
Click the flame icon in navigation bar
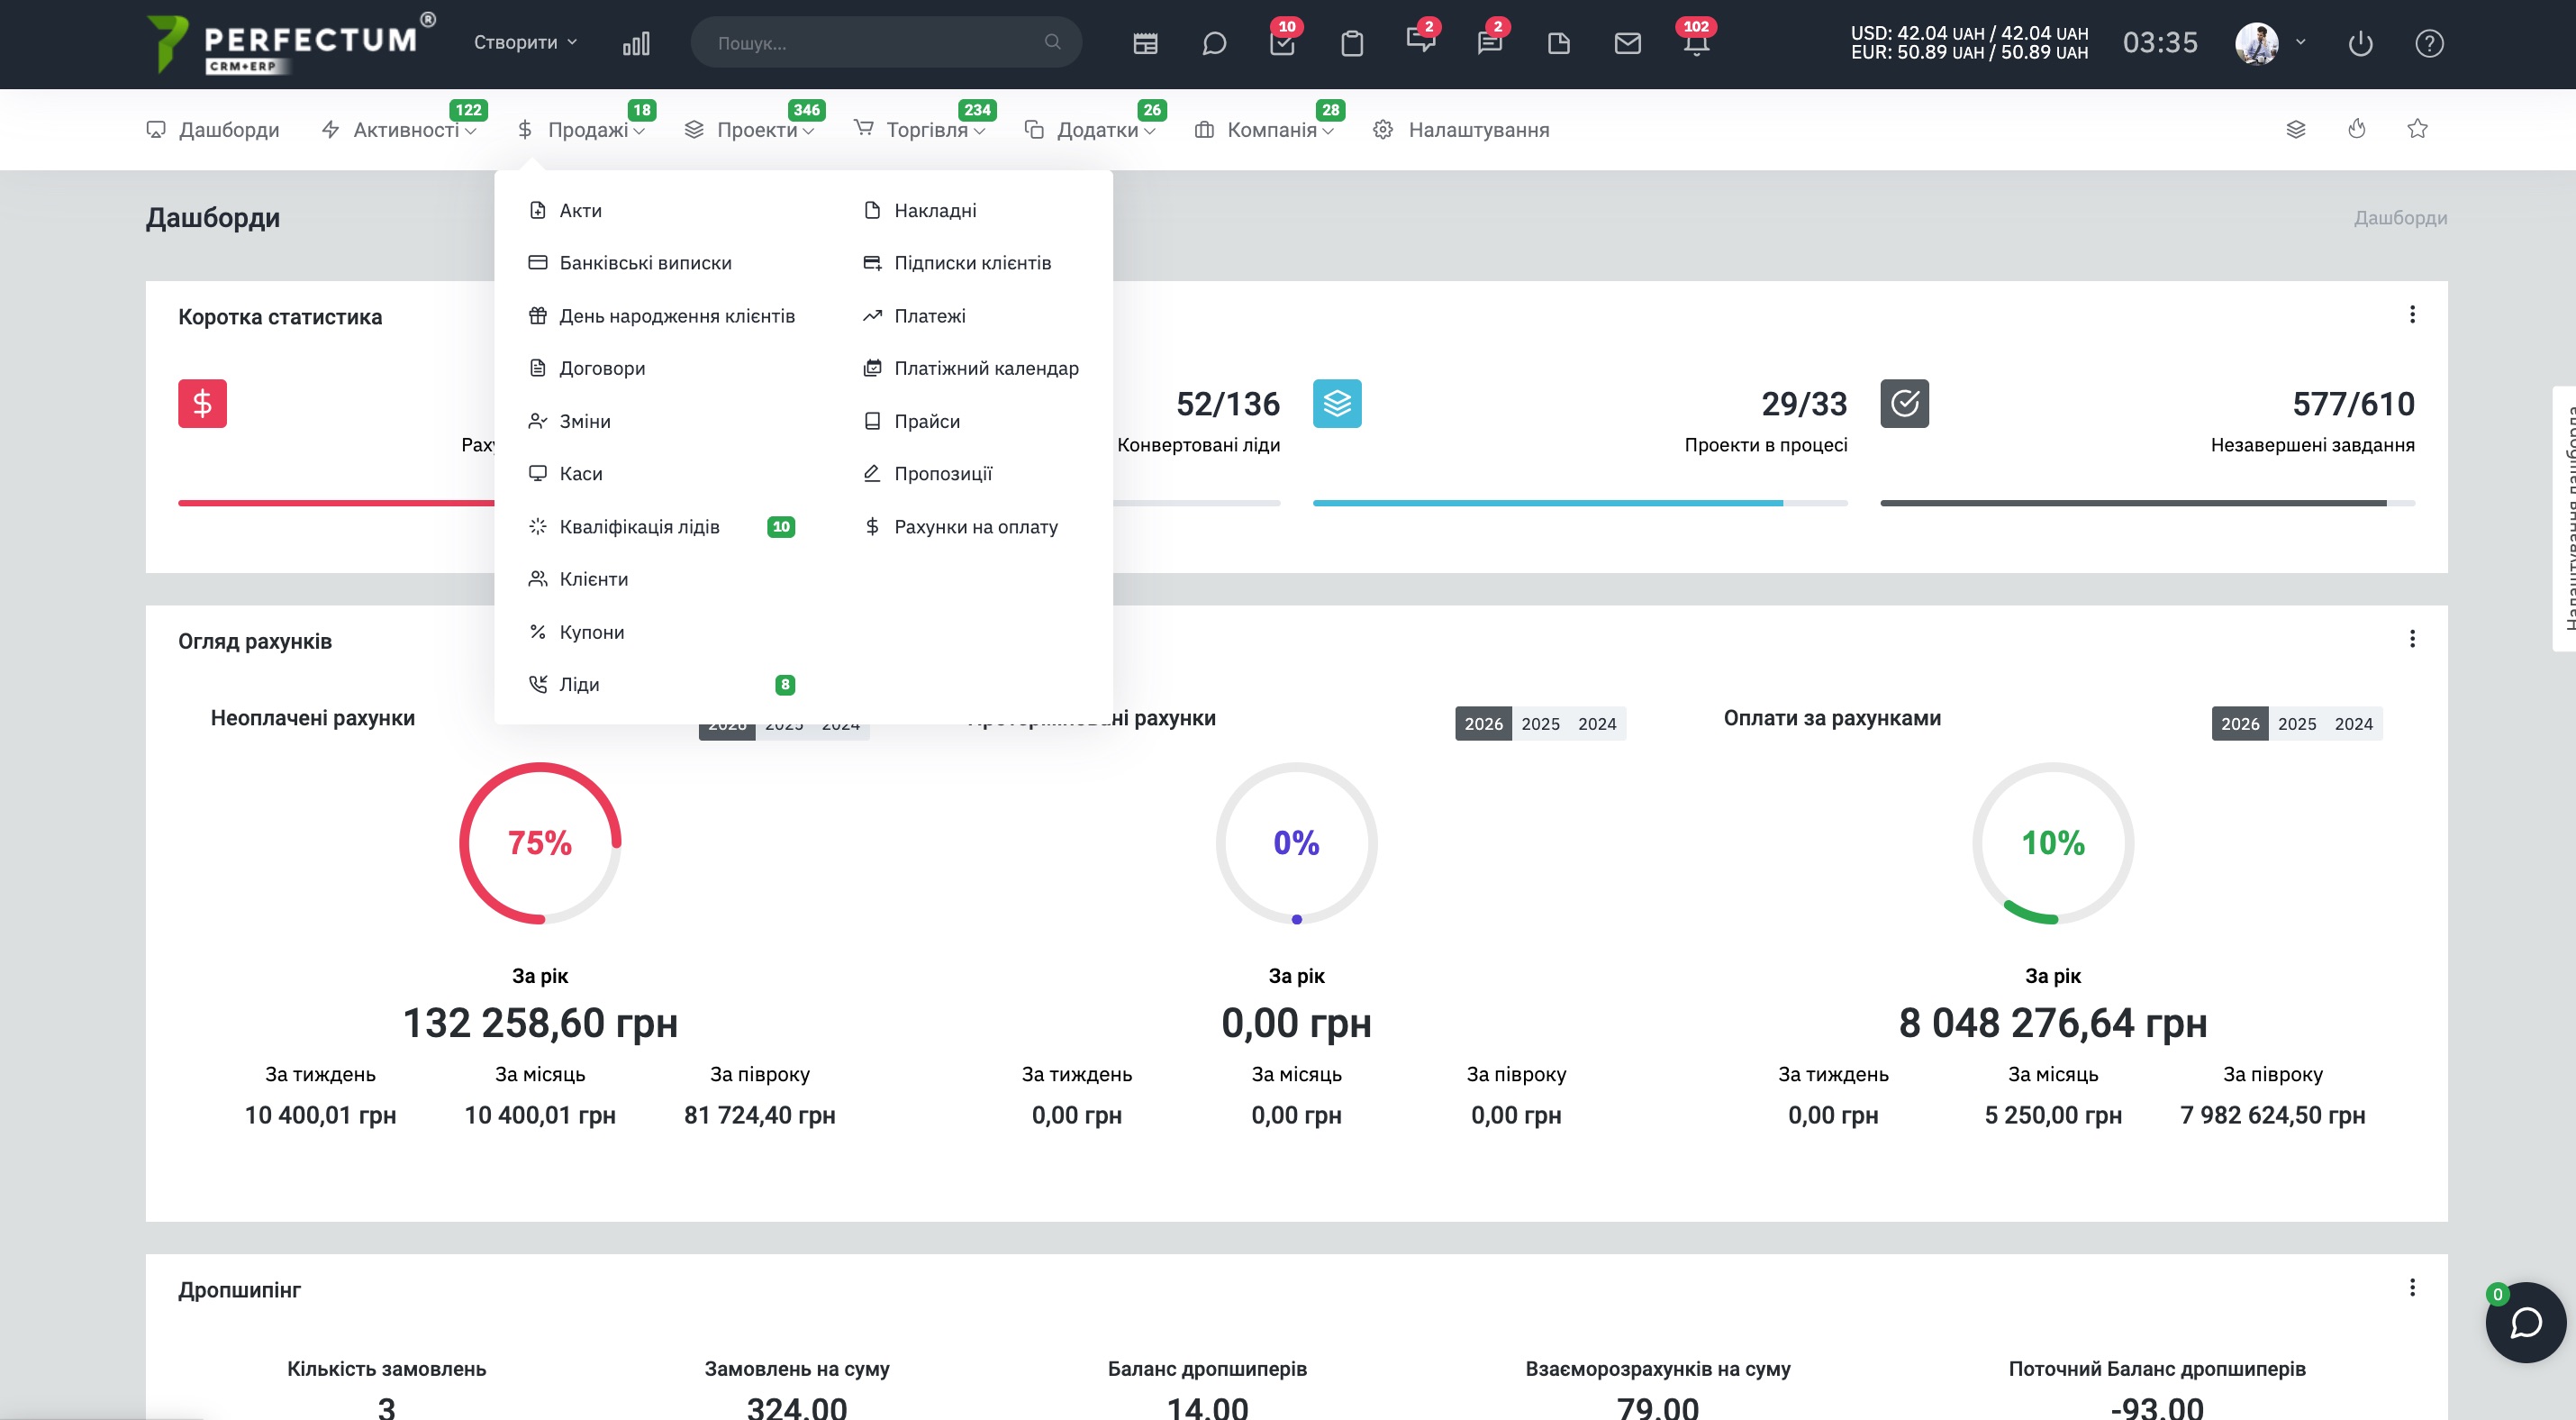point(2357,129)
